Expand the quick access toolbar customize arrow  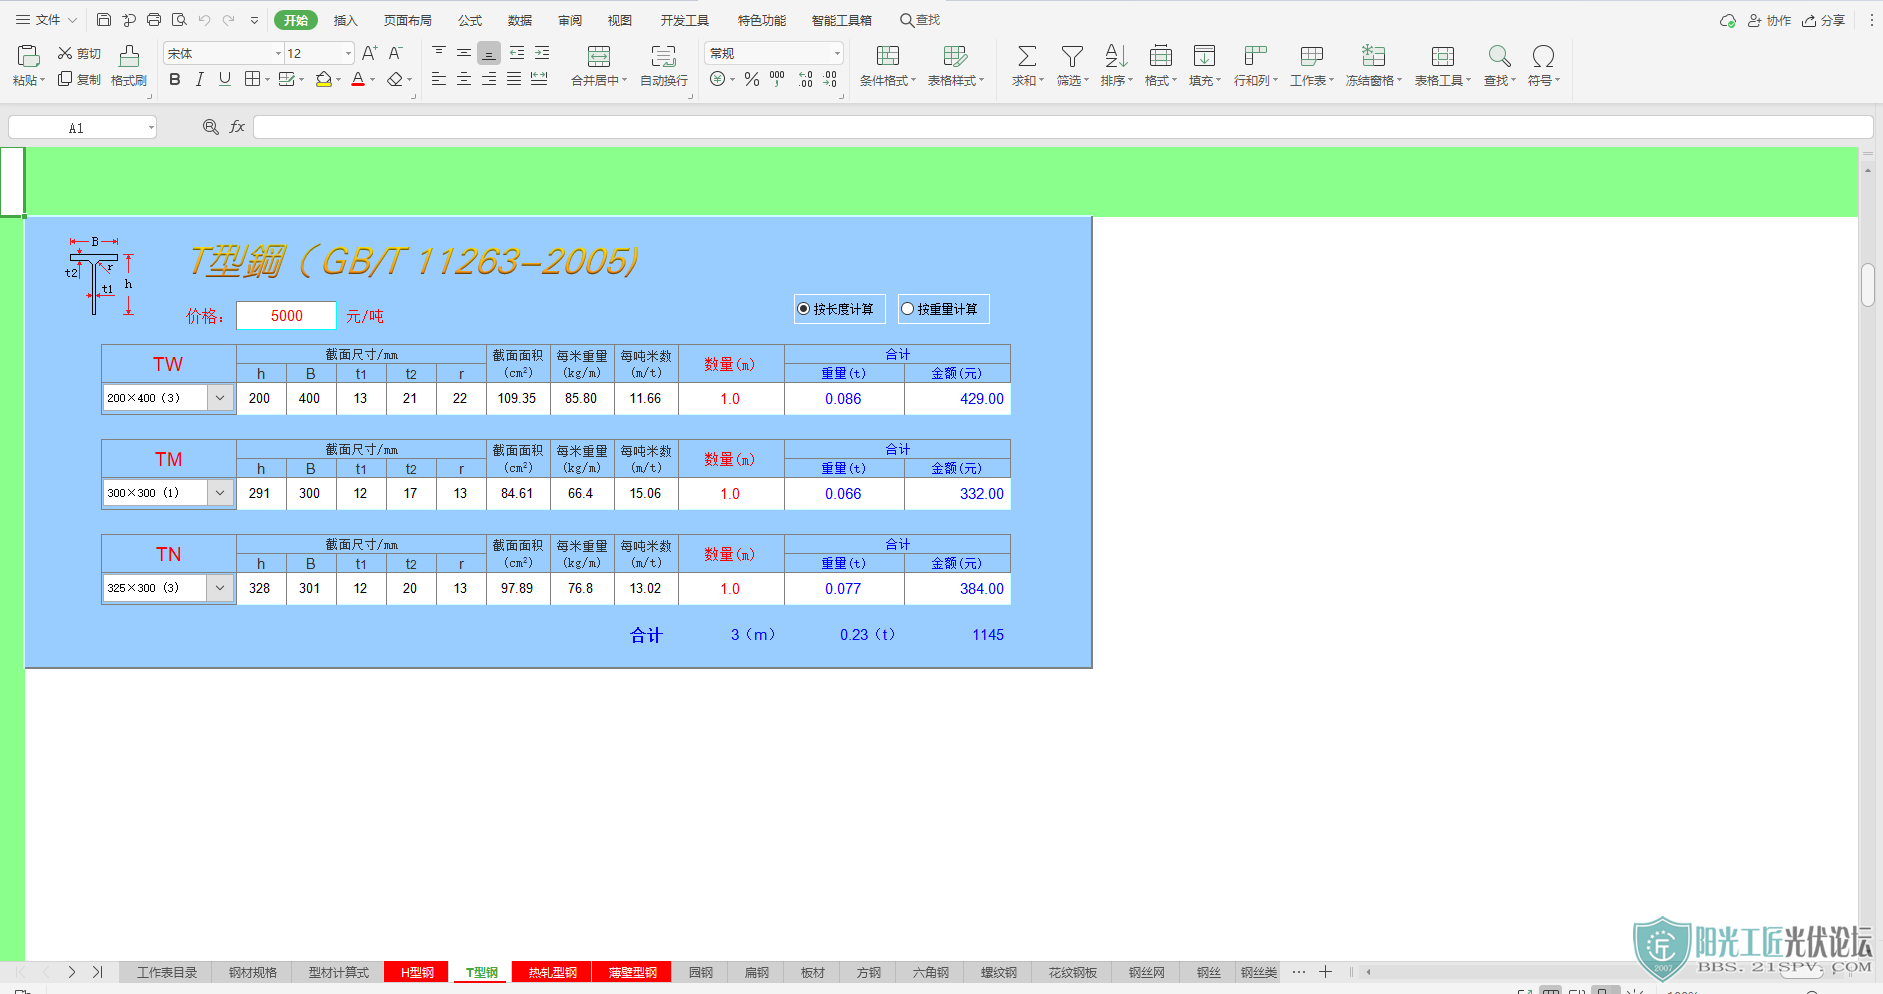point(254,20)
